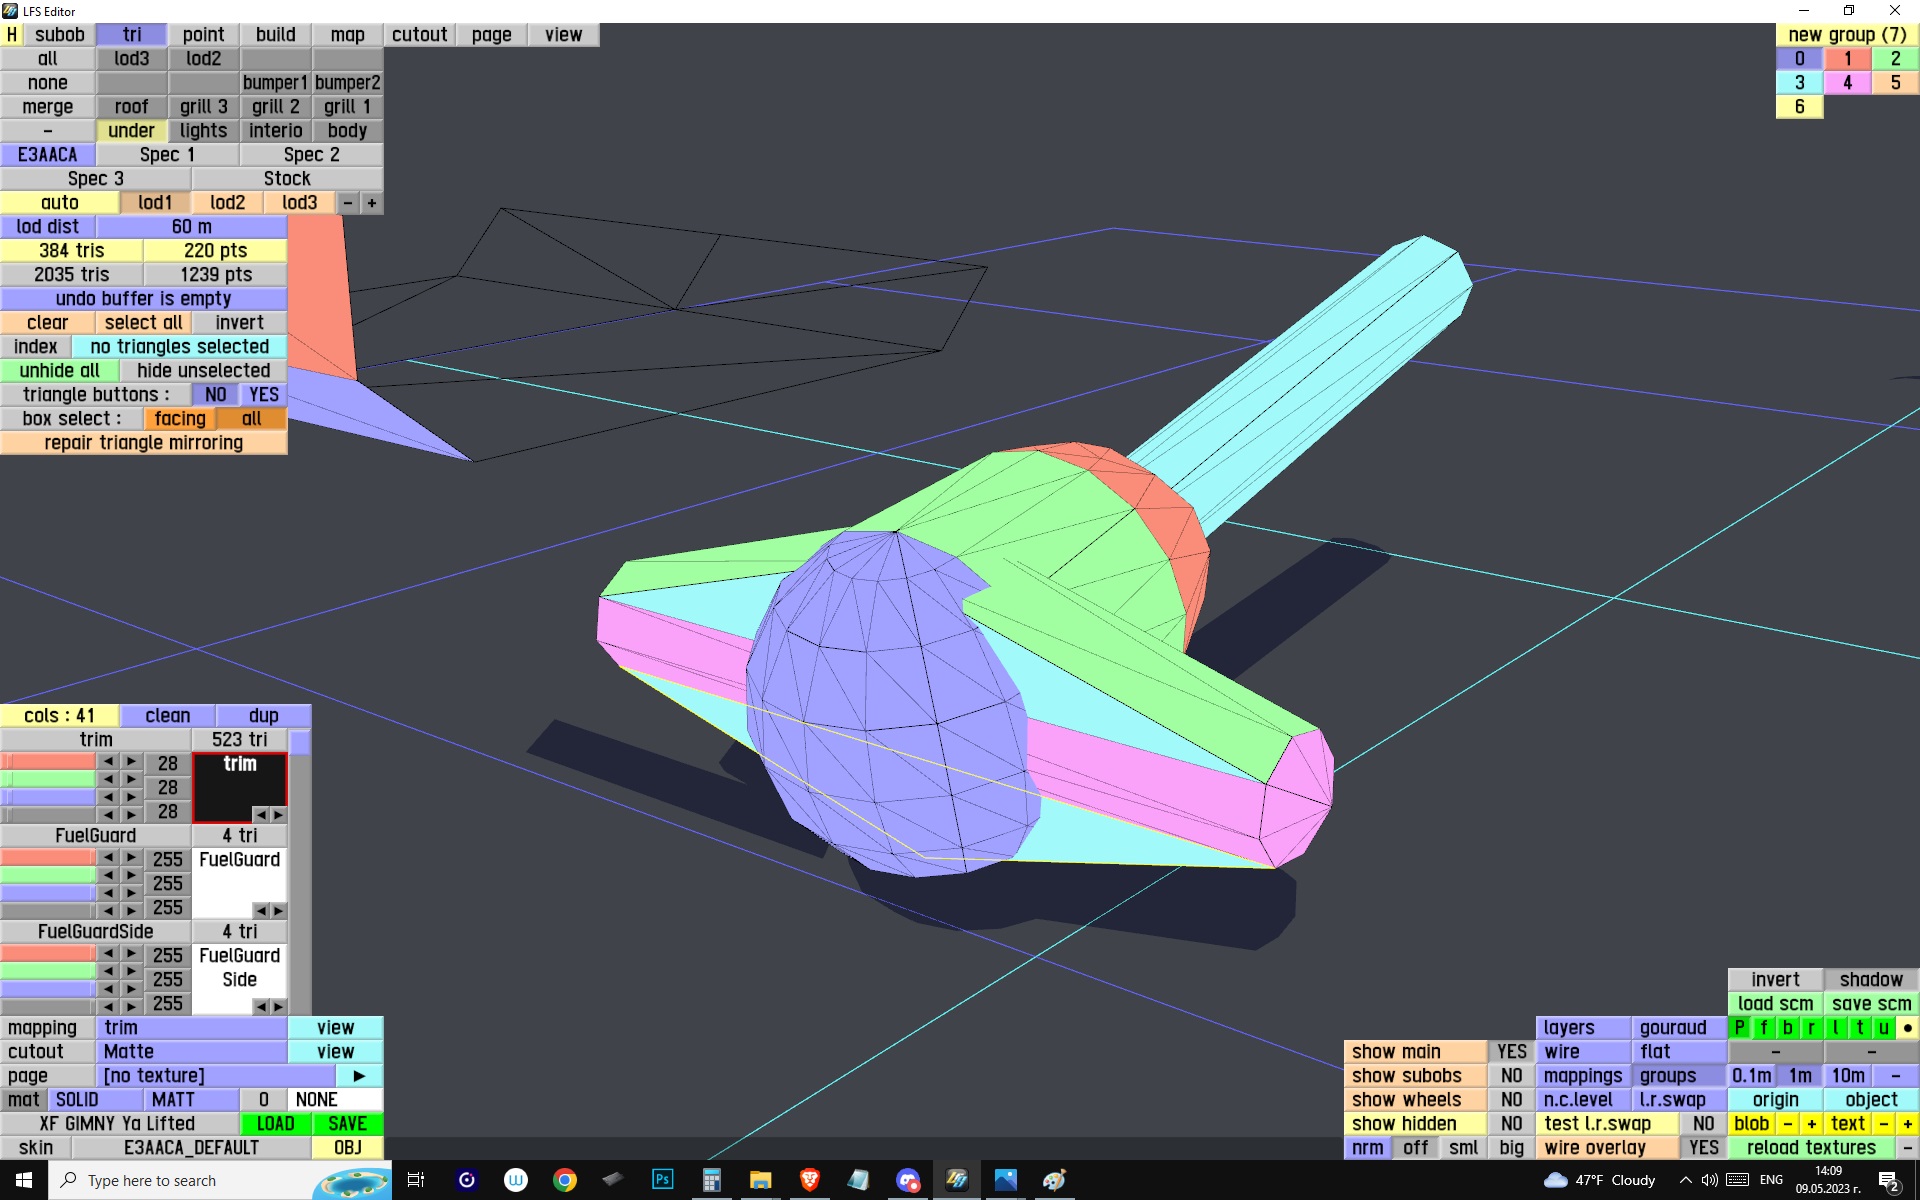
Task: Decrease FuelGuard red value with left arrow
Action: point(108,858)
